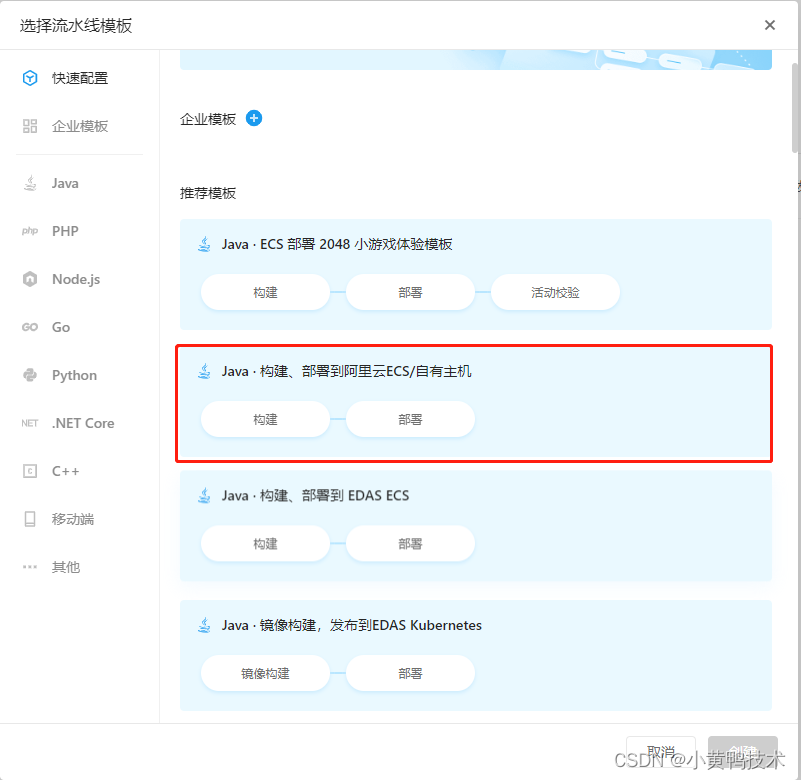Click 构建 stage in EDAS ECS template
This screenshot has width=801, height=780.
[265, 543]
